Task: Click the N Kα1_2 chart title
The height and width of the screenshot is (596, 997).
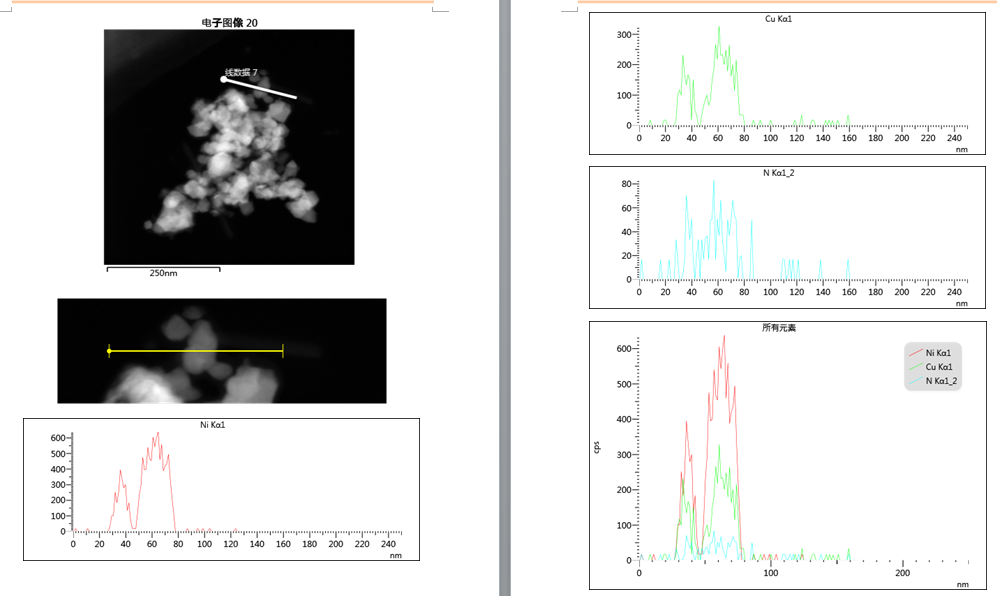Action: pyautogui.click(x=779, y=173)
